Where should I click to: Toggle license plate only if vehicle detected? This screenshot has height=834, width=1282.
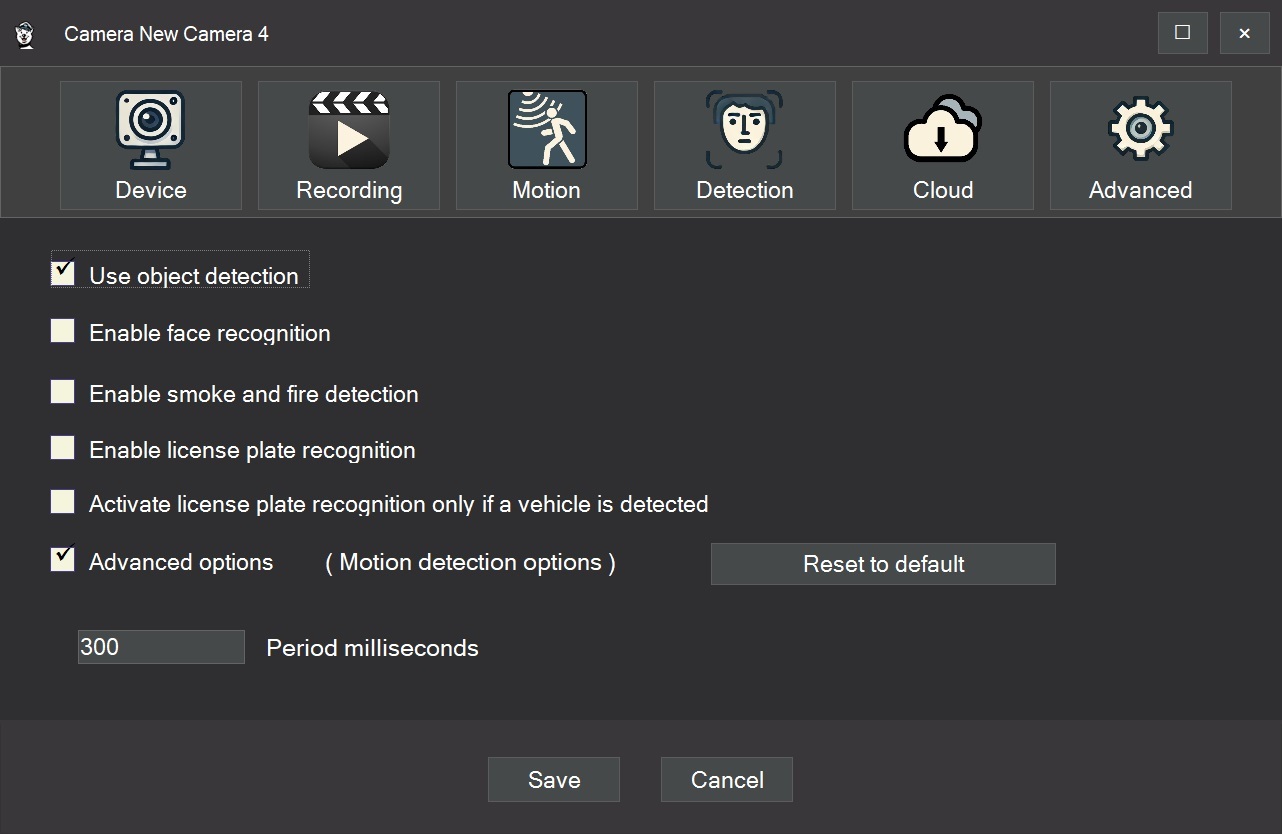pos(63,501)
